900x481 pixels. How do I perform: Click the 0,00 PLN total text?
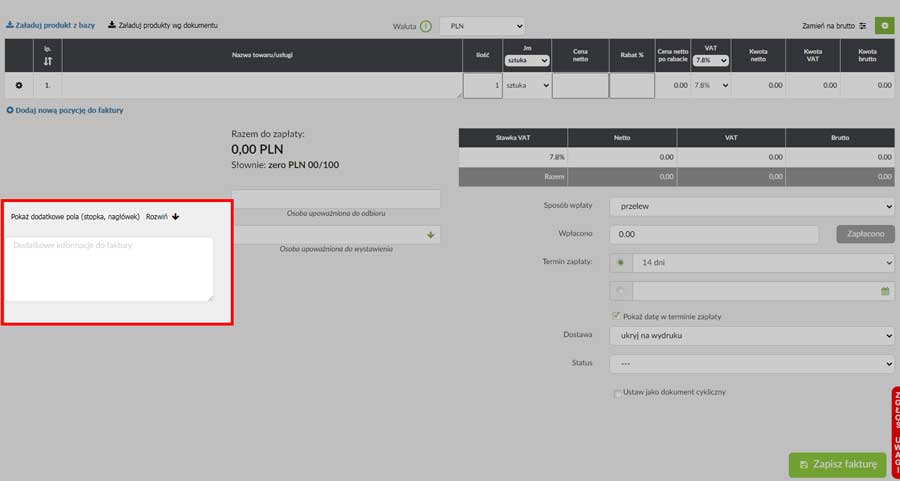[257, 149]
